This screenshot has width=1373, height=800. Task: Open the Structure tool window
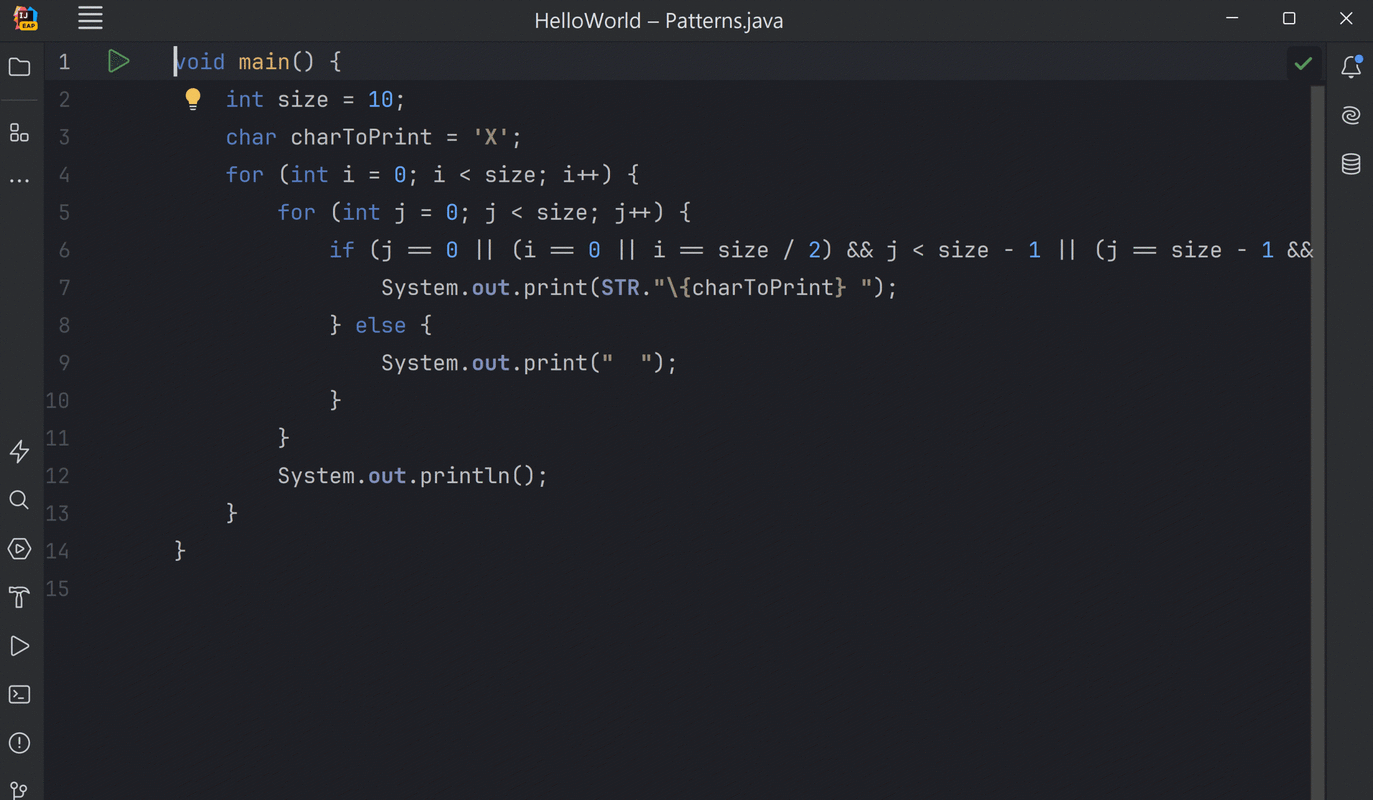coord(19,133)
